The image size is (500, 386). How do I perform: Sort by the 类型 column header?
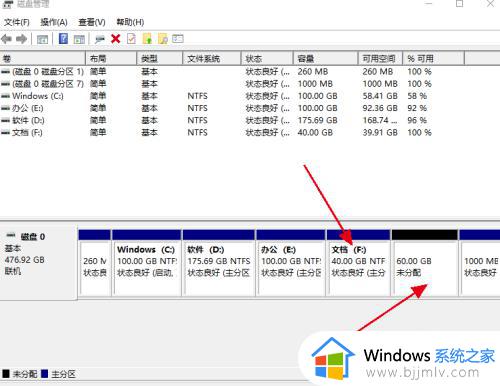160,59
